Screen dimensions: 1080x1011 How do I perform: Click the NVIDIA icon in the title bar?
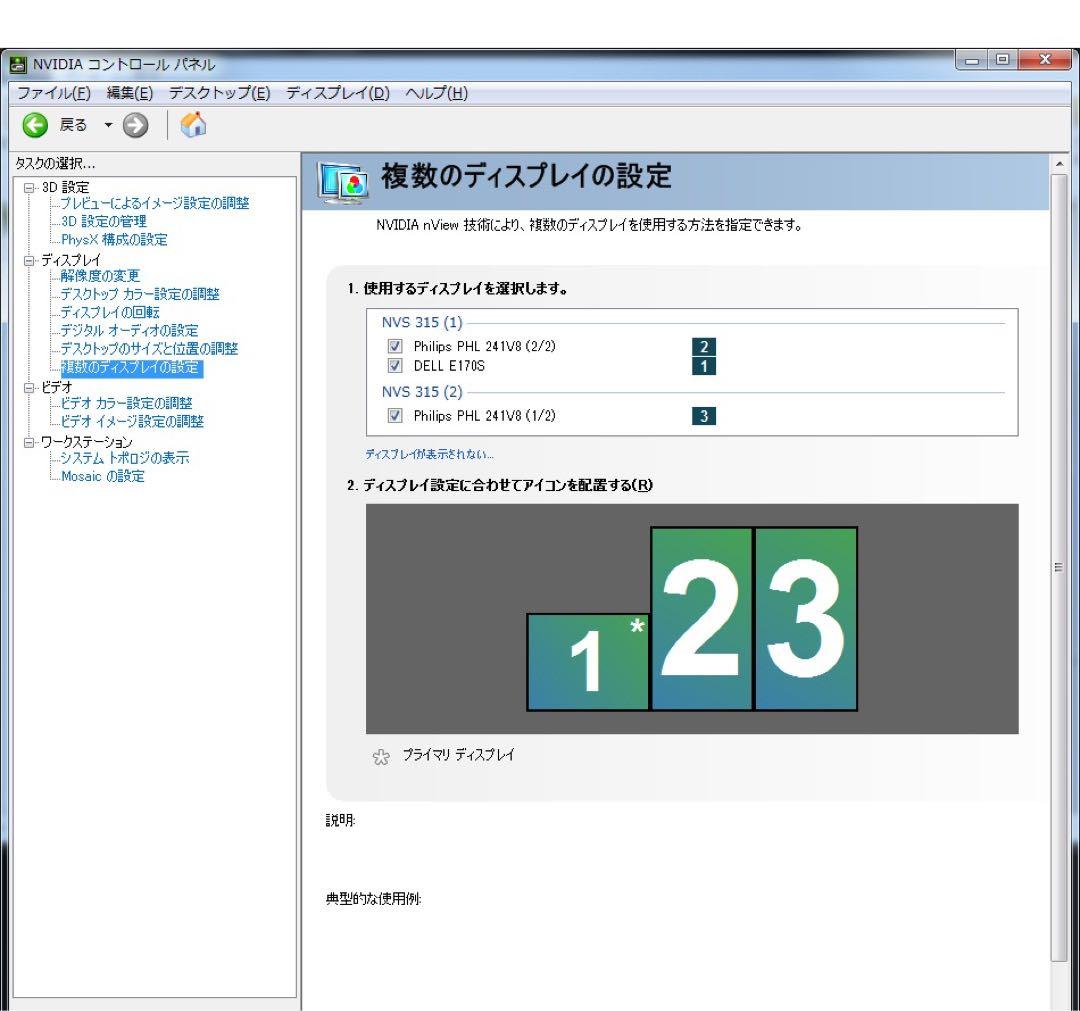click(18, 65)
